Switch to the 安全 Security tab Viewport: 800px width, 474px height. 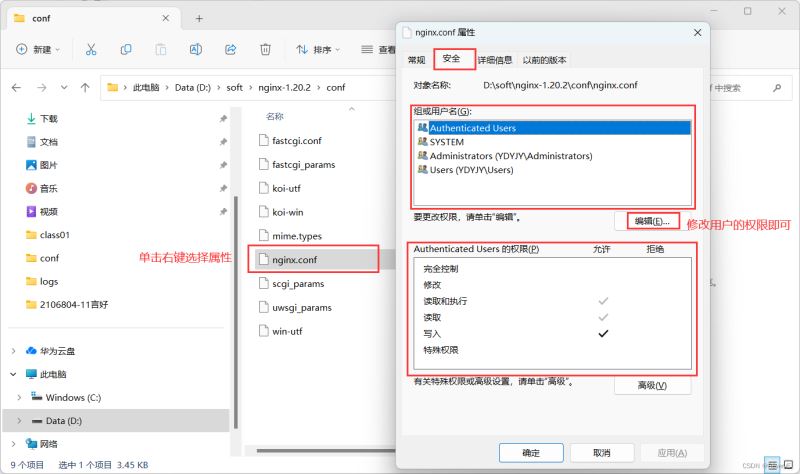452,59
